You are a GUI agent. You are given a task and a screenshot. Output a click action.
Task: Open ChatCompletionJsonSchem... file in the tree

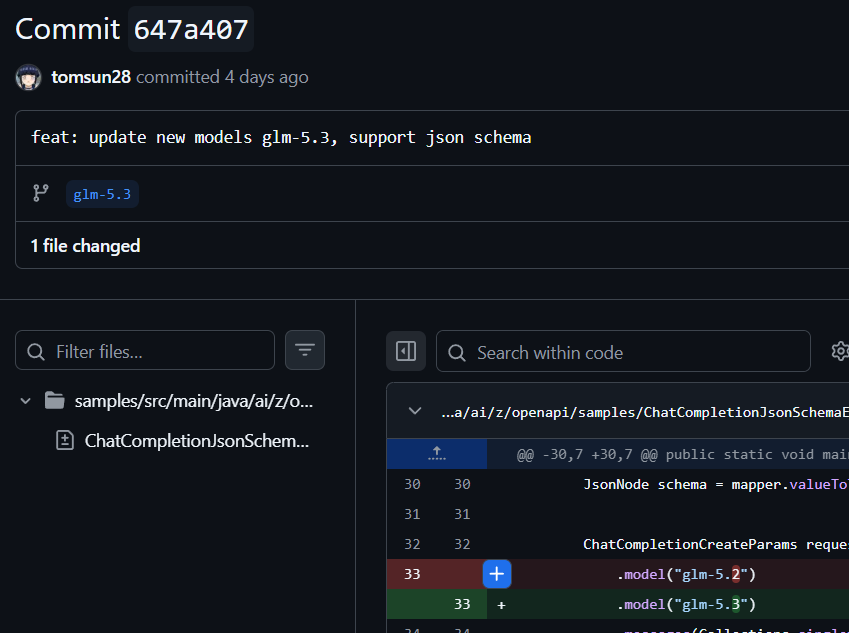pyautogui.click(x=197, y=441)
